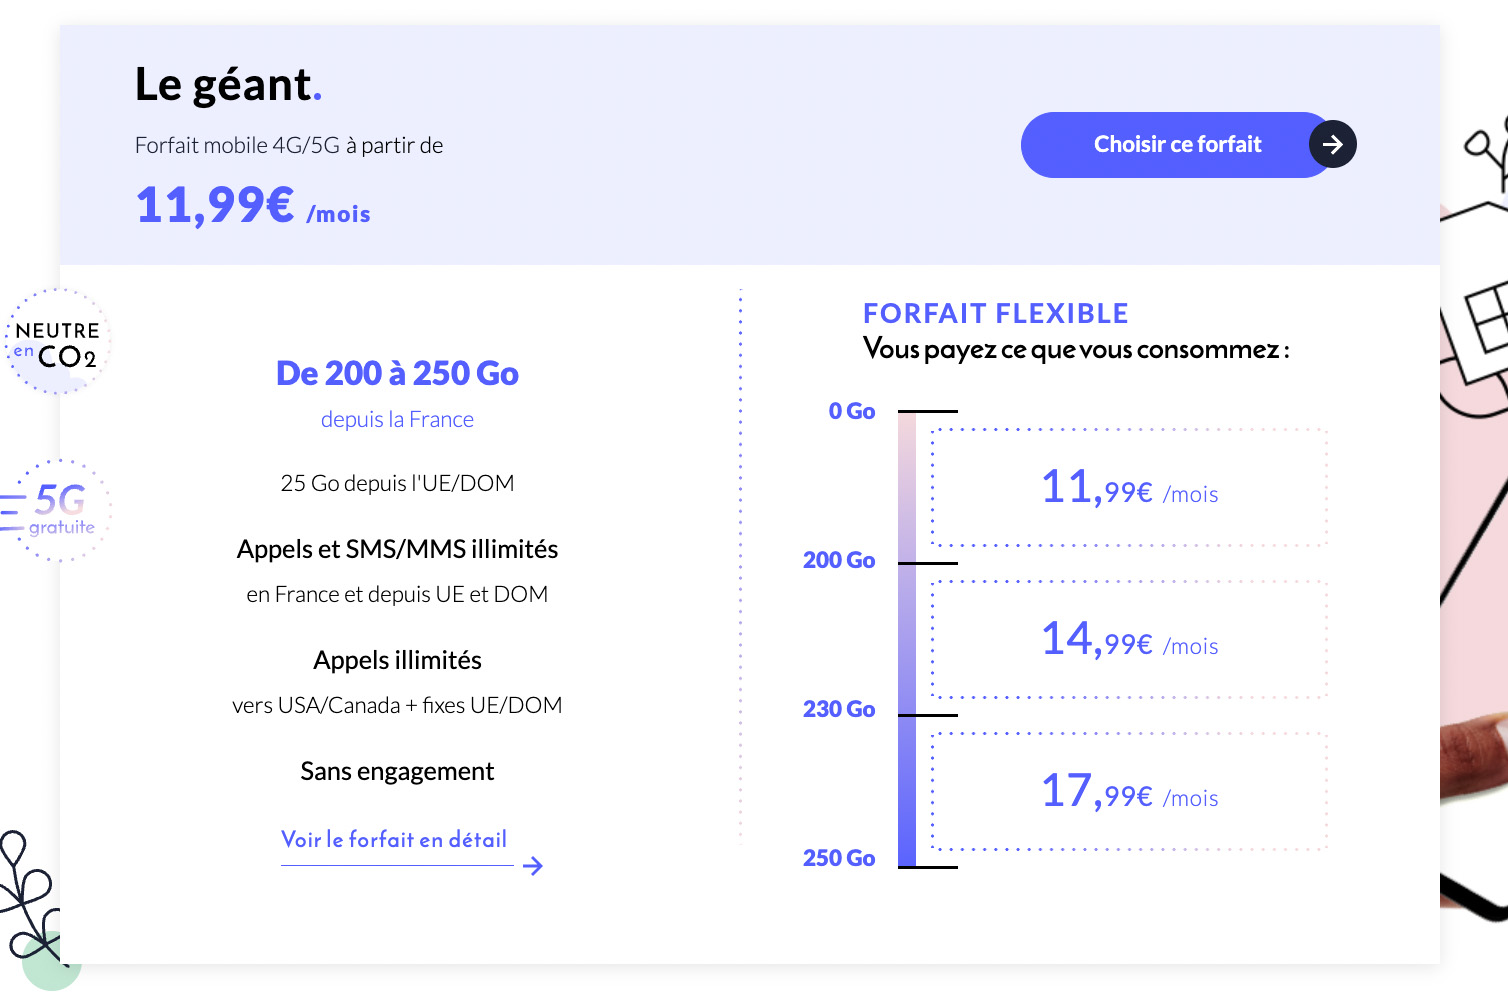Viewport: 1508px width, 992px height.
Task: Click the header price "11,99€ /mois"
Action: 253,206
